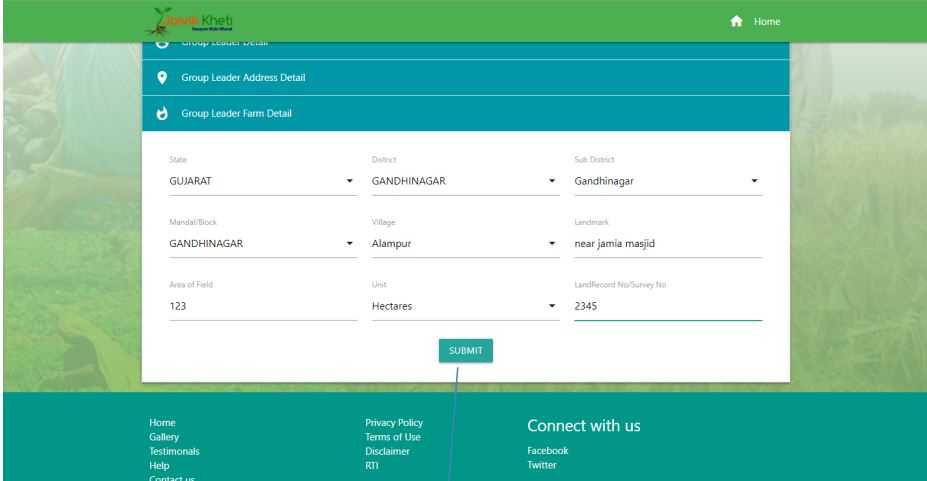Focus the LandRecord No/Survey No field
This screenshot has width=927, height=481.
click(667, 307)
